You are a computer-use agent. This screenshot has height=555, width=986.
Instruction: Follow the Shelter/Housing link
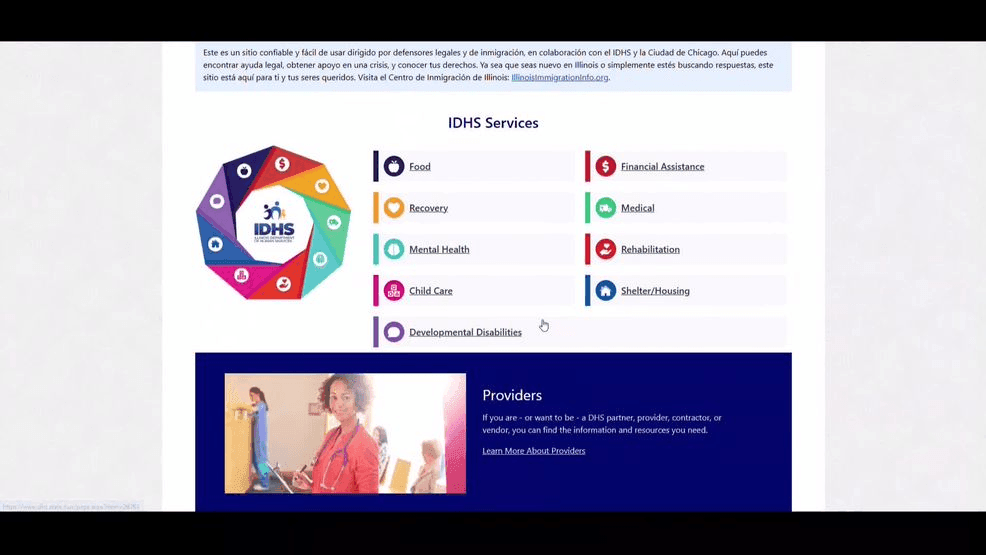click(x=655, y=291)
